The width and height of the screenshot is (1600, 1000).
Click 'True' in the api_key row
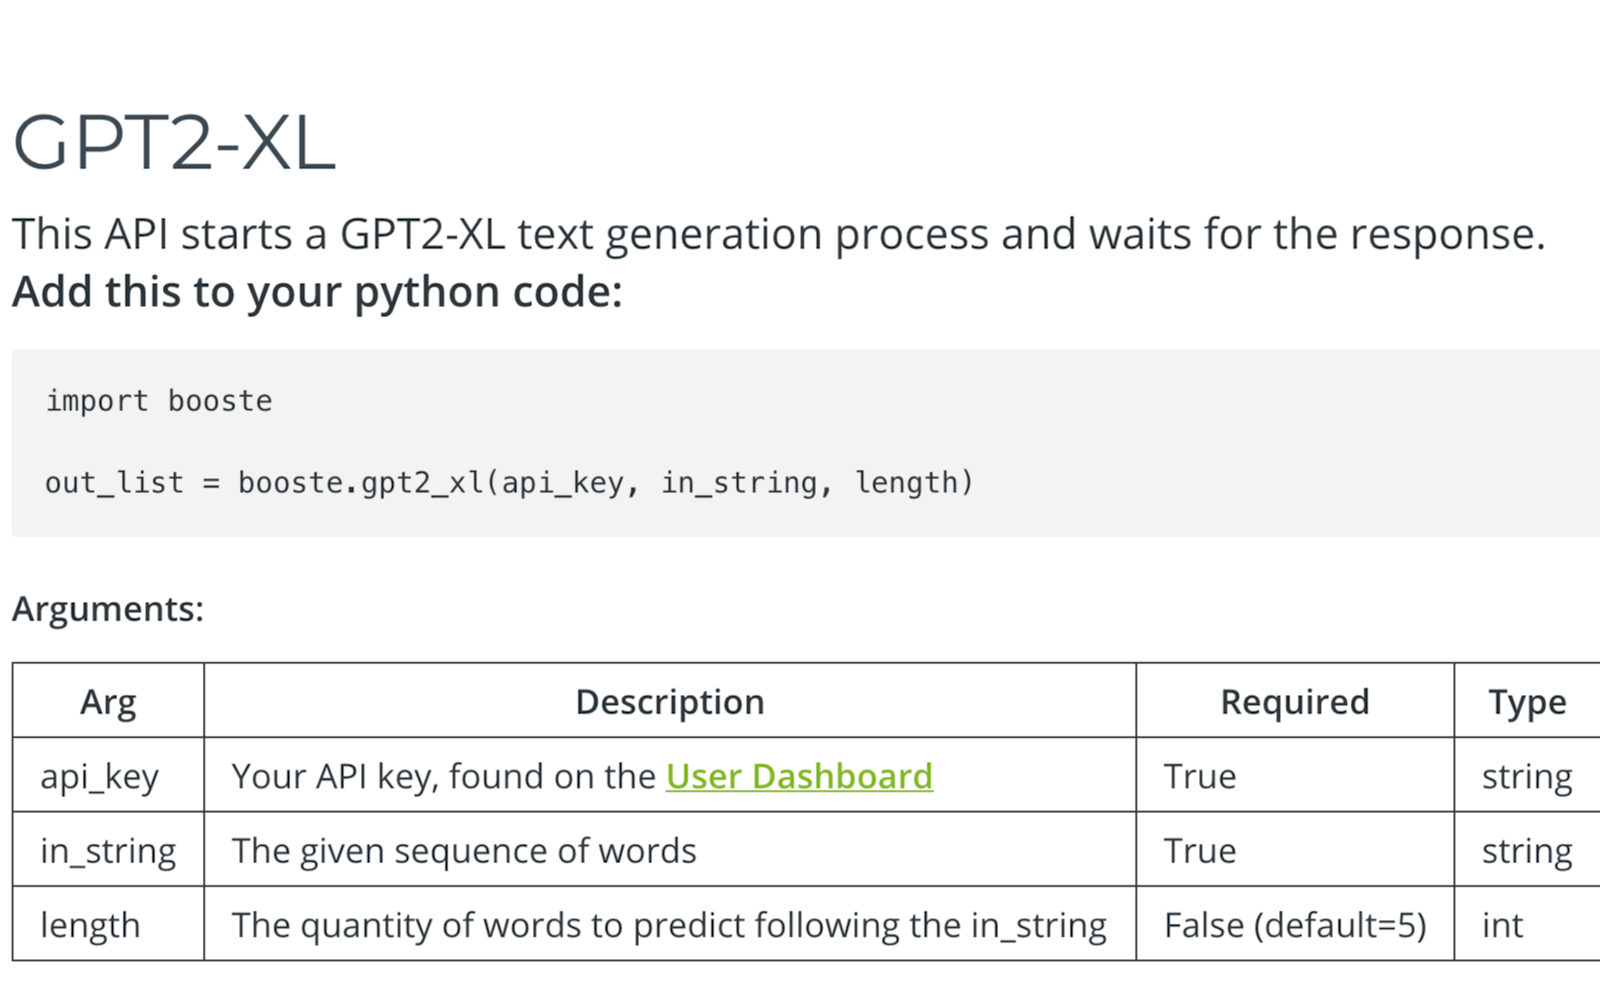(x=1200, y=777)
